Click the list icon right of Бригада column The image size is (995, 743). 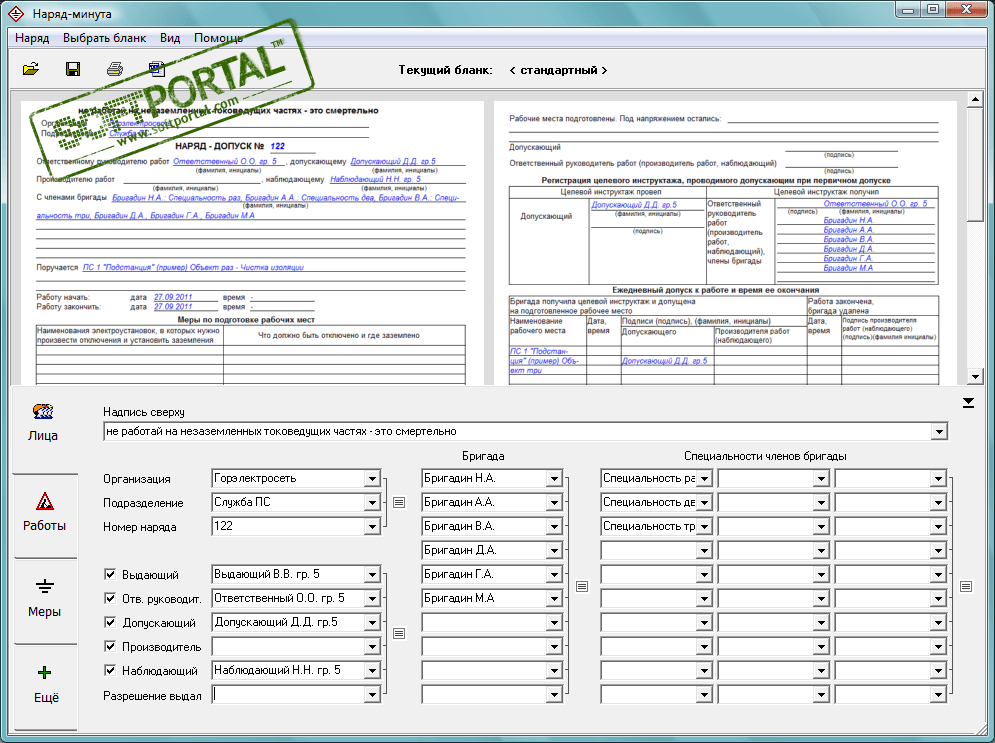point(582,586)
